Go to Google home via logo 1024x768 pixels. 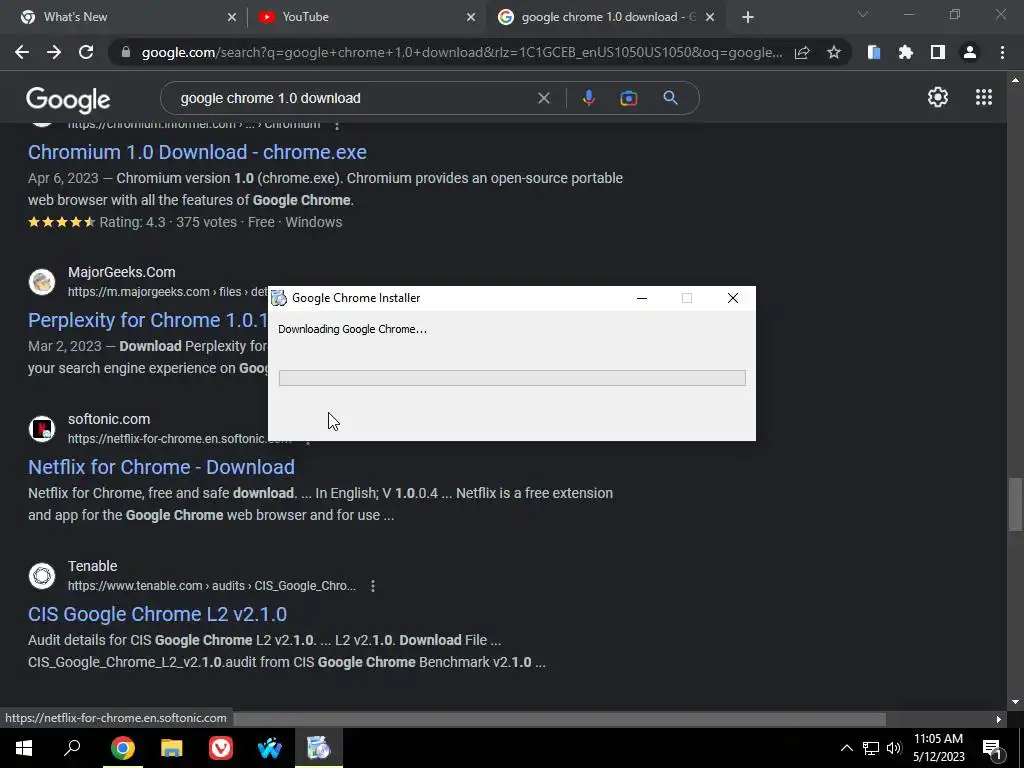(68, 99)
